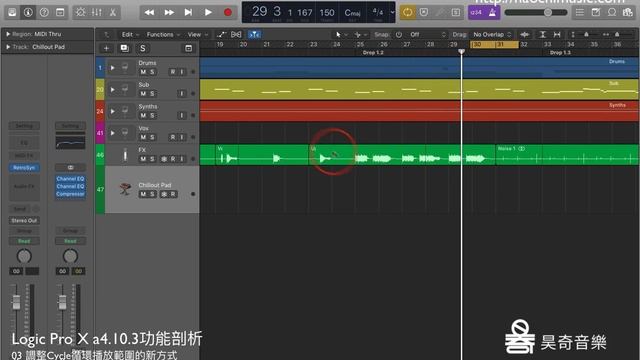The width and height of the screenshot is (640, 360).
Task: Expand the Drums track stack
Action: [x=112, y=68]
